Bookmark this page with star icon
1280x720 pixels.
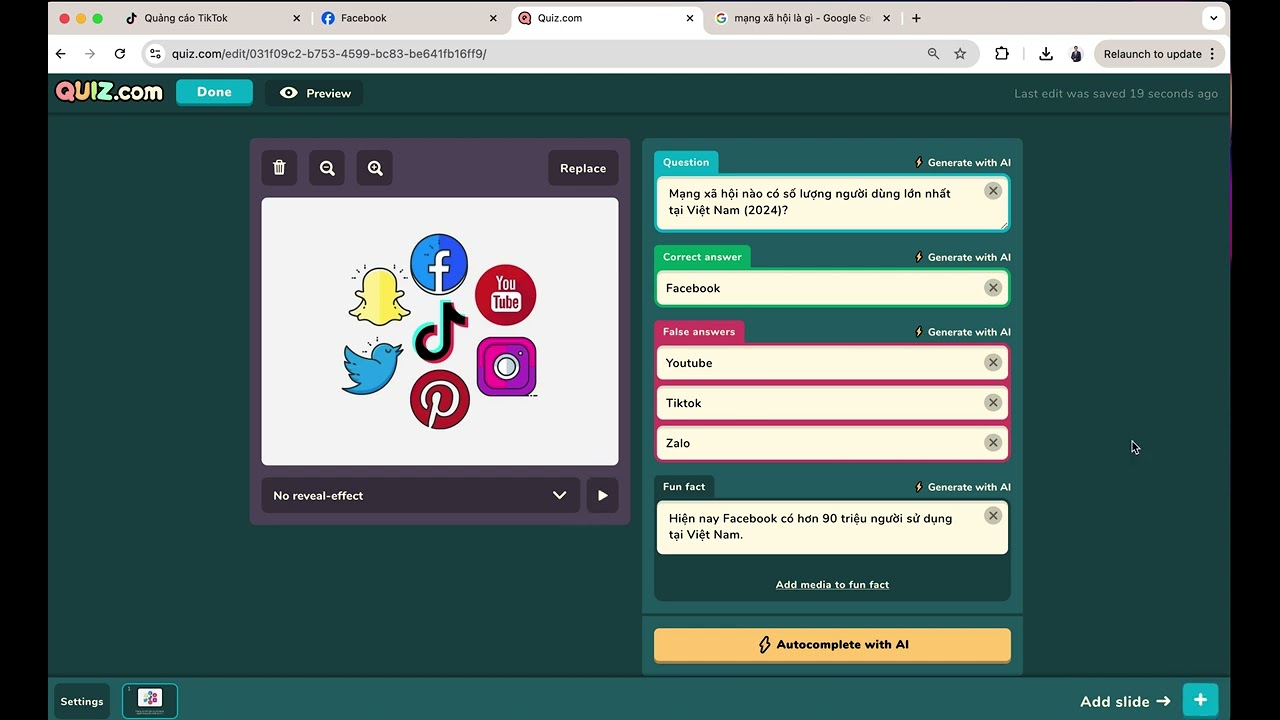960,54
